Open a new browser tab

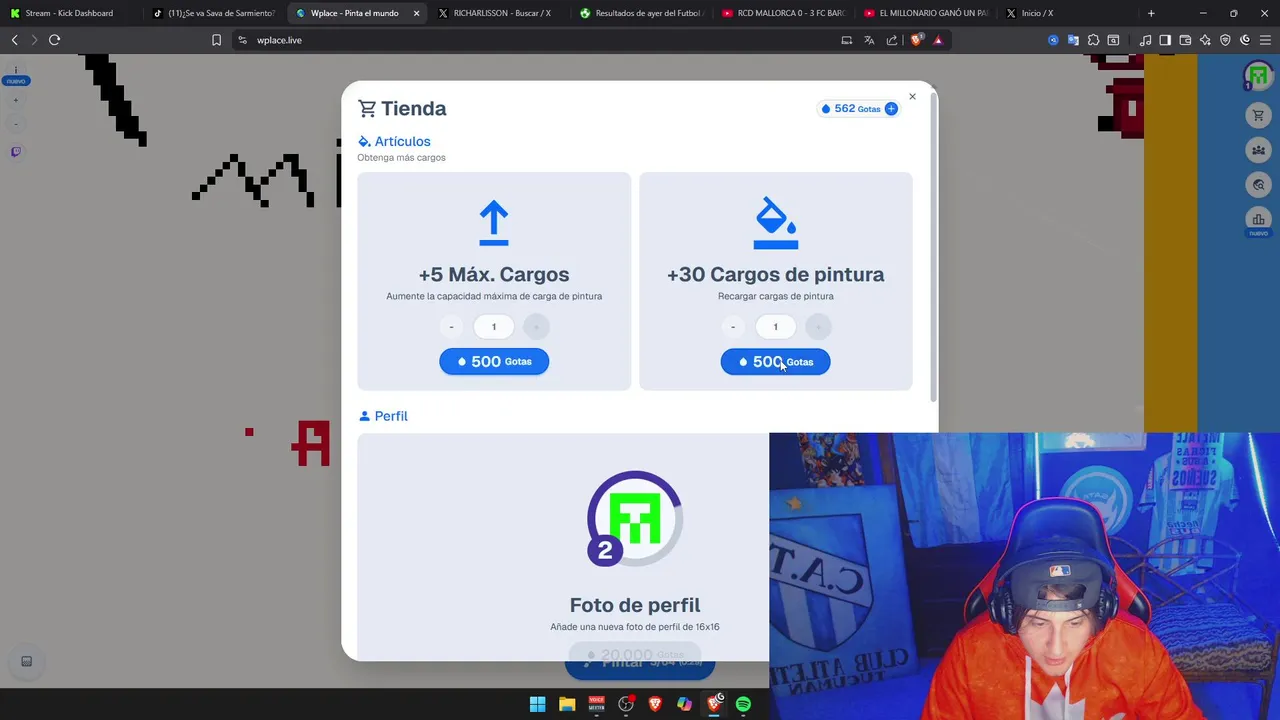click(x=1151, y=13)
